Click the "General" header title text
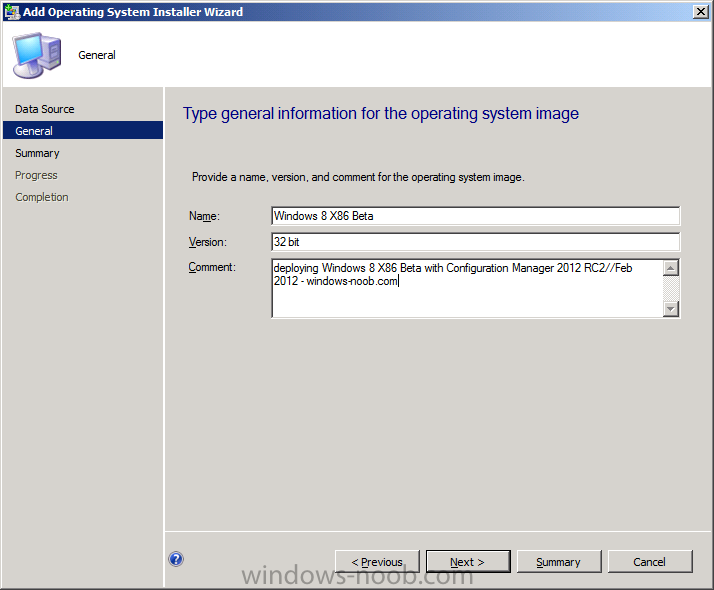714x590 pixels. click(97, 55)
